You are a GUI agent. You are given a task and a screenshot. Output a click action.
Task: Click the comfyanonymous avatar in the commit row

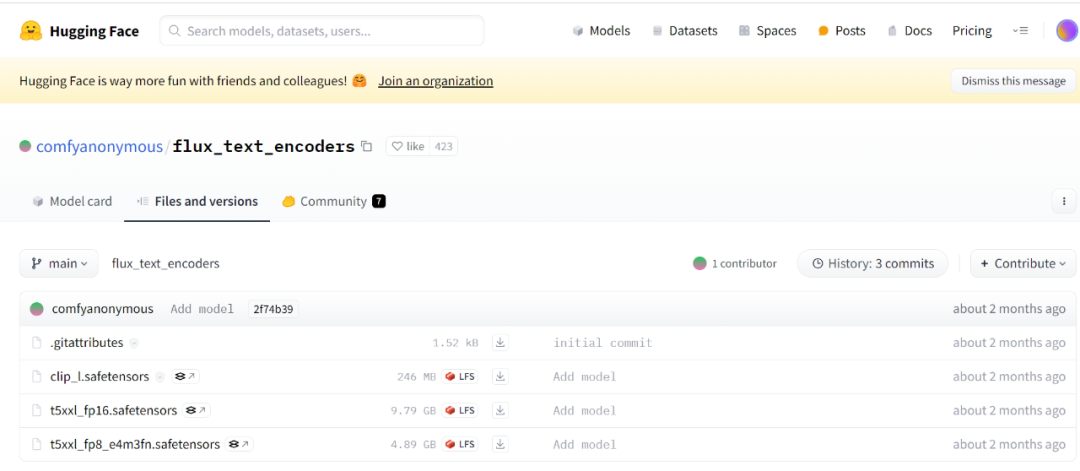[x=37, y=309]
